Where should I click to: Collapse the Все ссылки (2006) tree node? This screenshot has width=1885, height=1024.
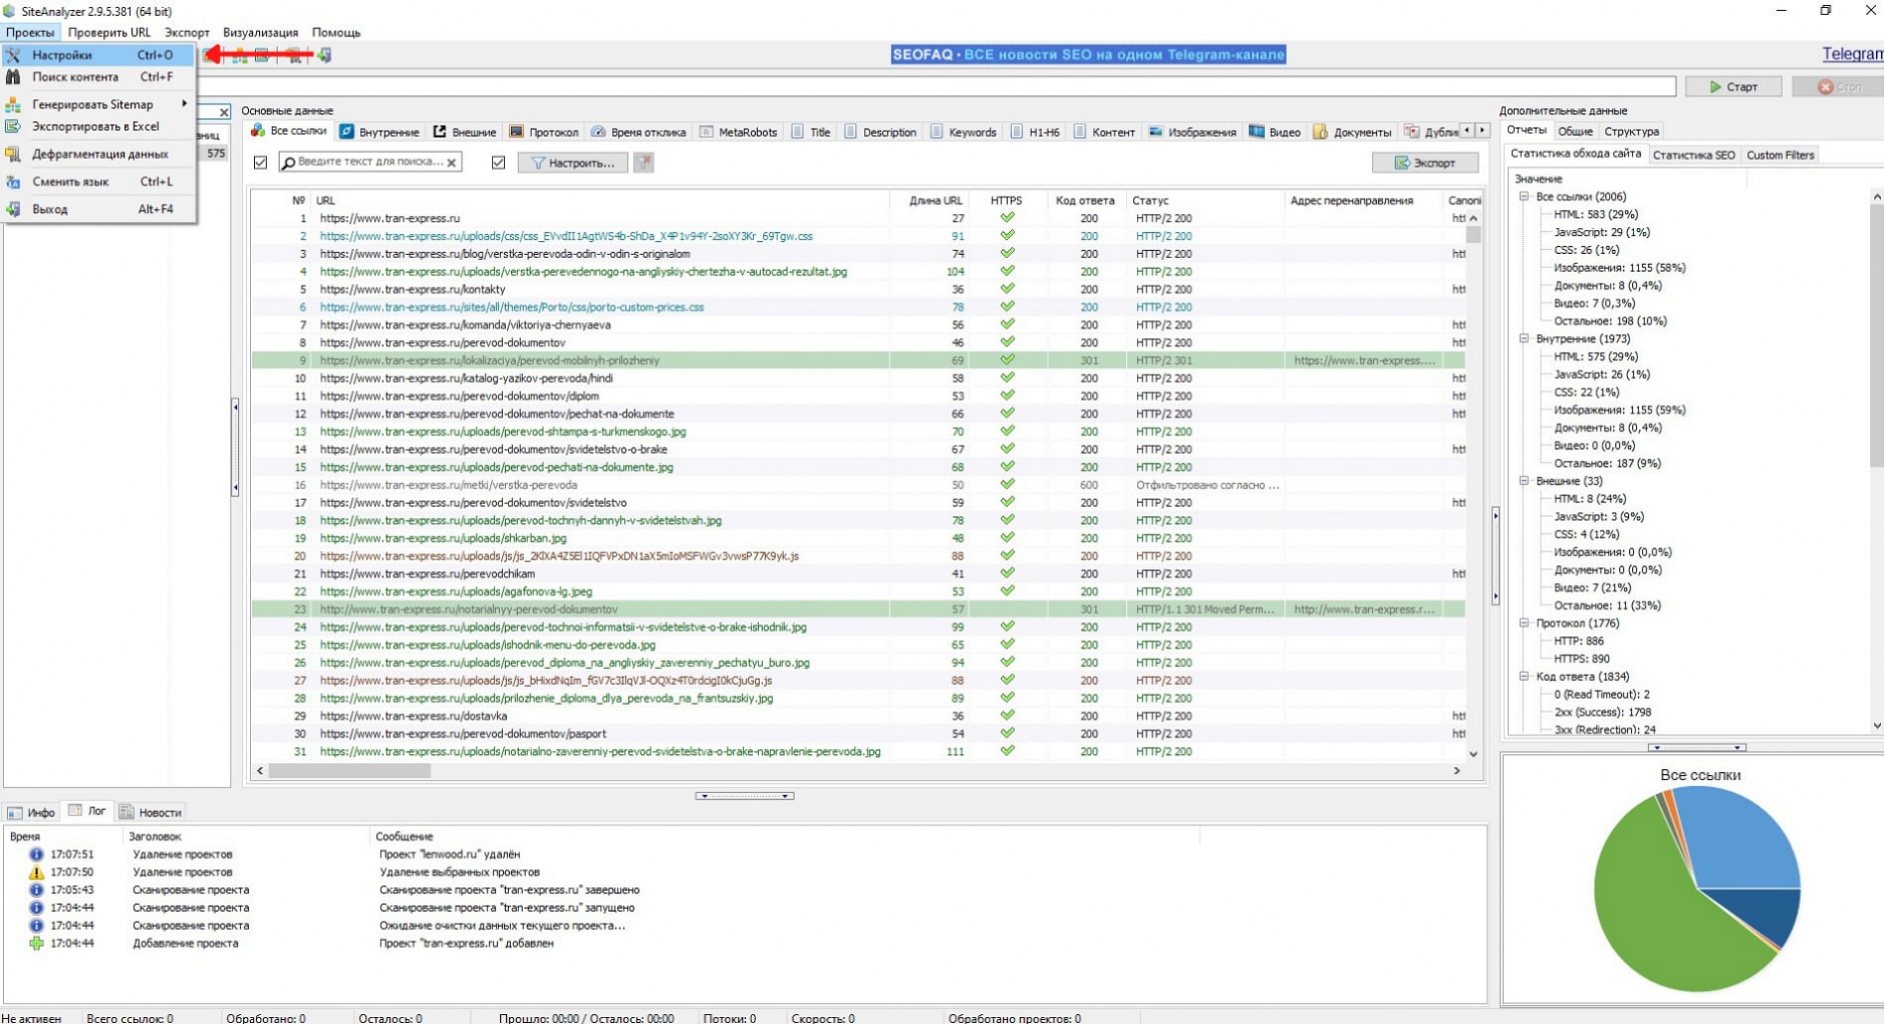click(1524, 197)
